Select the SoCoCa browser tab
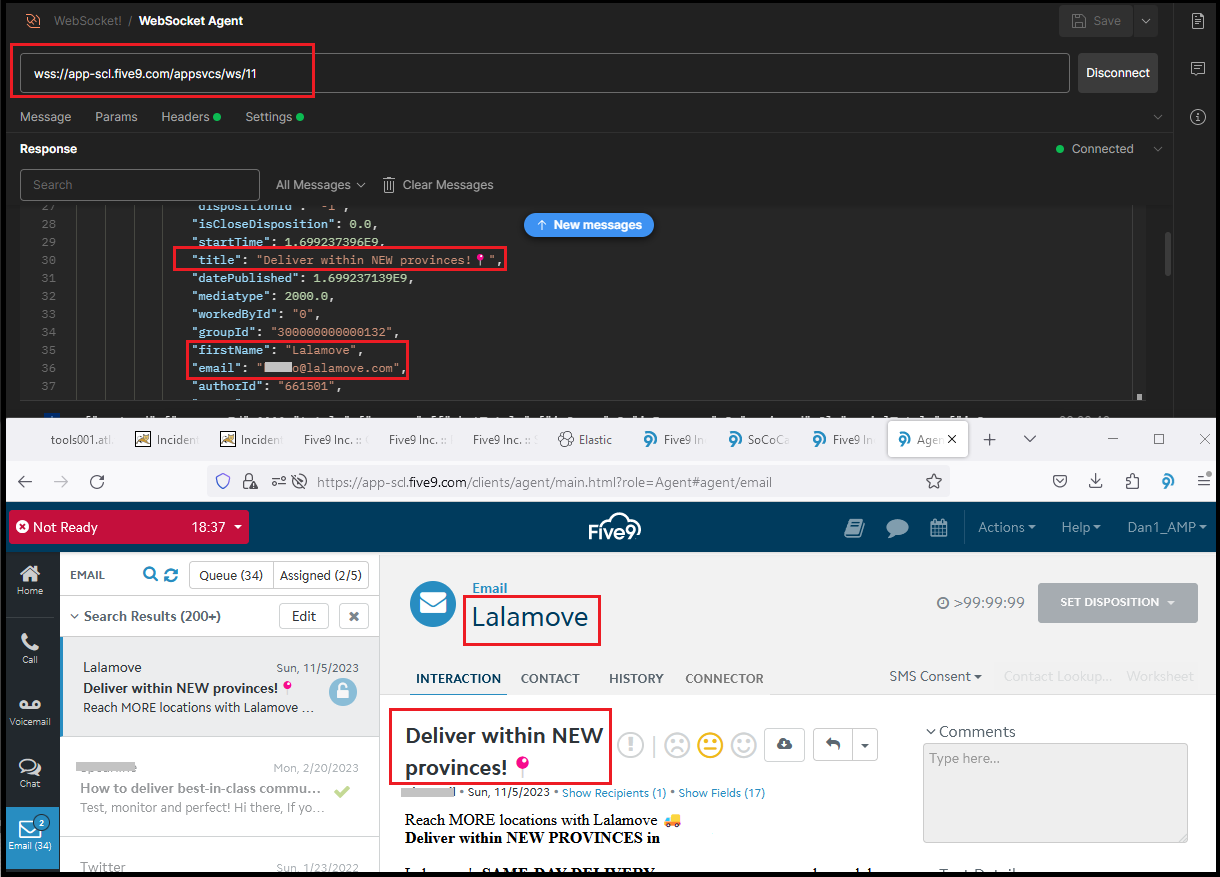Viewport: 1220px width, 877px height. coord(757,439)
